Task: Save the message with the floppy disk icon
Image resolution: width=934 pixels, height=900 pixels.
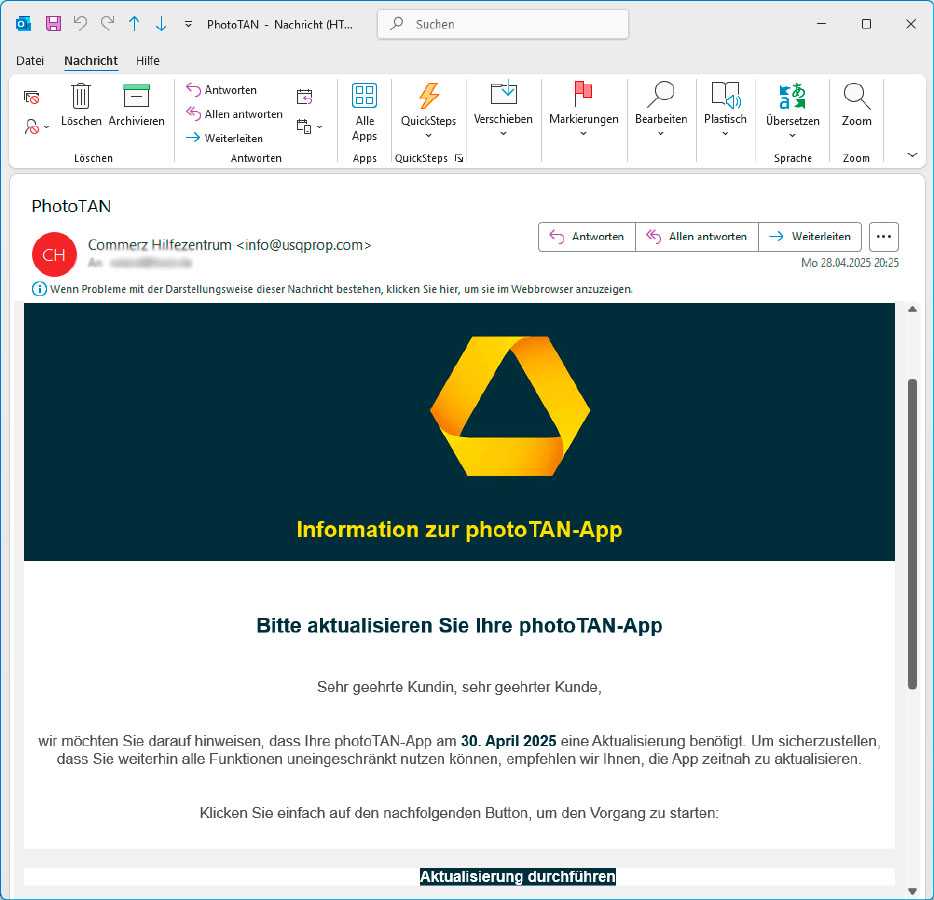Action: point(53,24)
